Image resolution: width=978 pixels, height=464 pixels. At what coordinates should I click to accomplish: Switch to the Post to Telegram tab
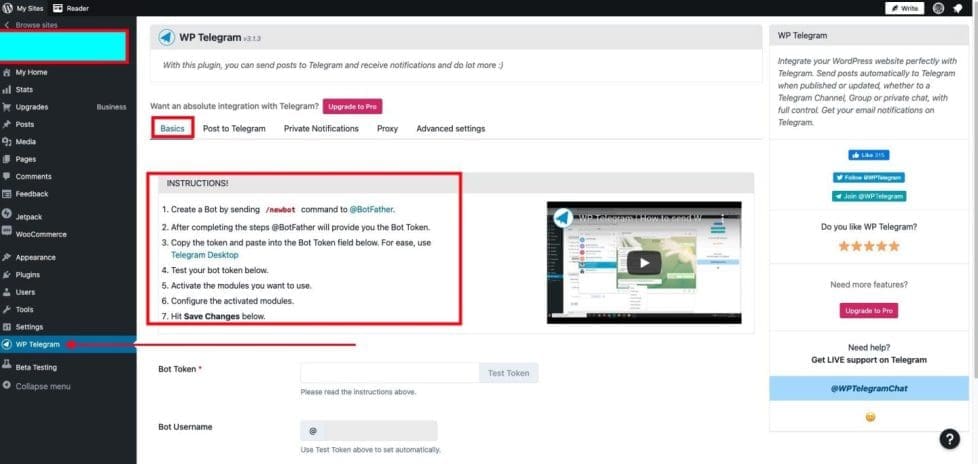point(234,129)
